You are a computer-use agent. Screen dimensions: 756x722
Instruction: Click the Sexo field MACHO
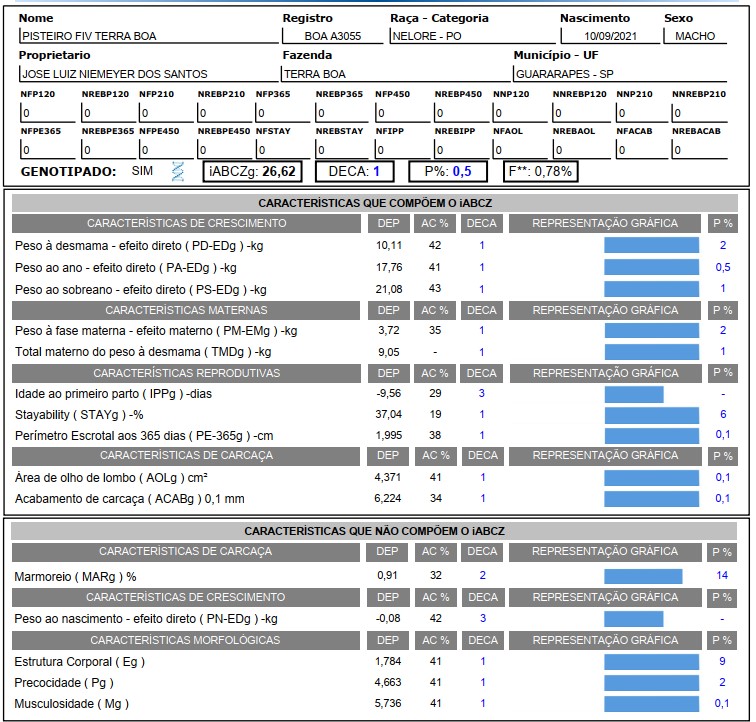pyautogui.click(x=695, y=36)
